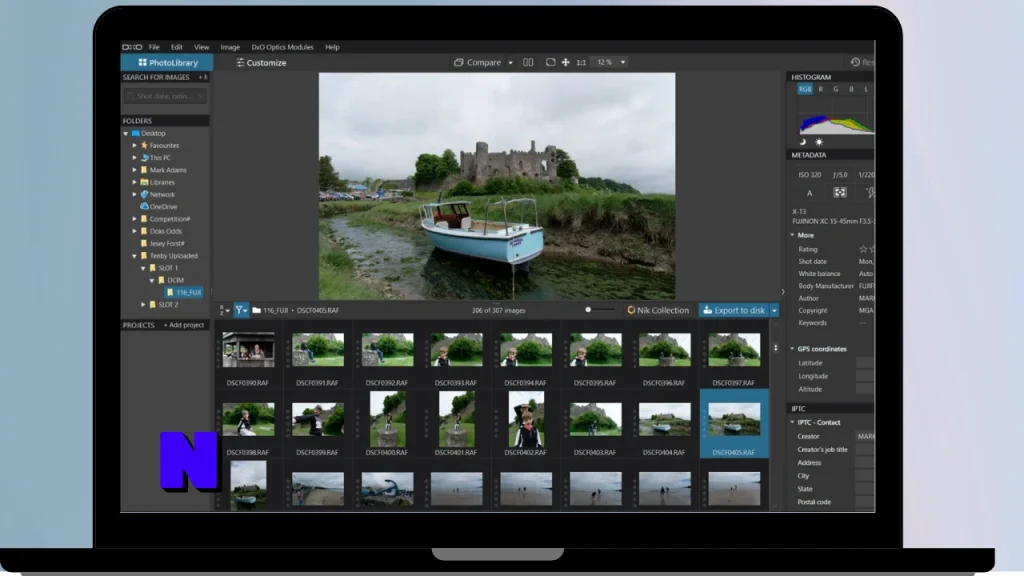The width and height of the screenshot is (1024, 576).
Task: Click the Compare button
Action: (478, 63)
